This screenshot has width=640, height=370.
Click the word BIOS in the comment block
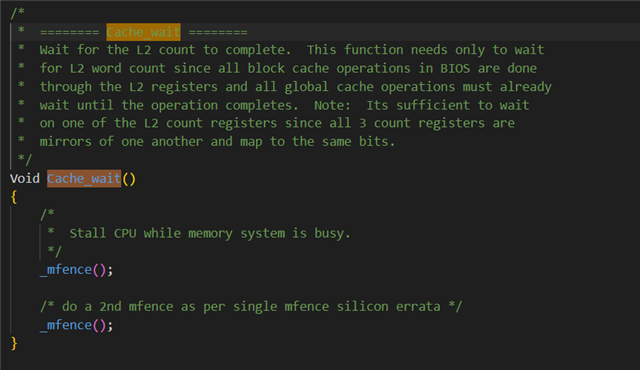455,68
